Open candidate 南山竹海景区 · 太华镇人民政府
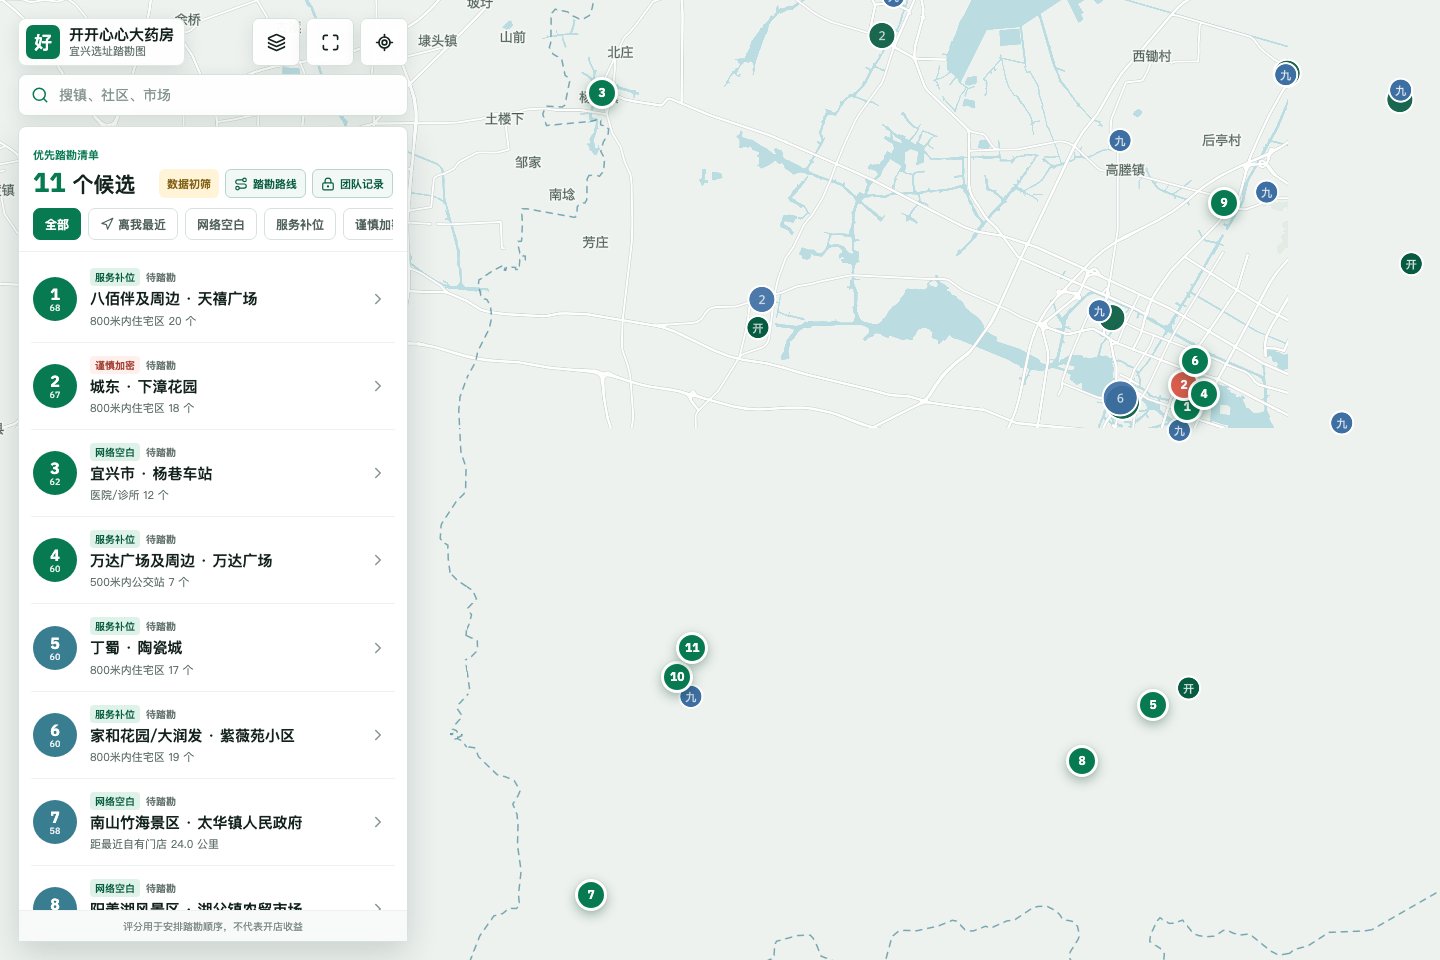 tap(213, 822)
